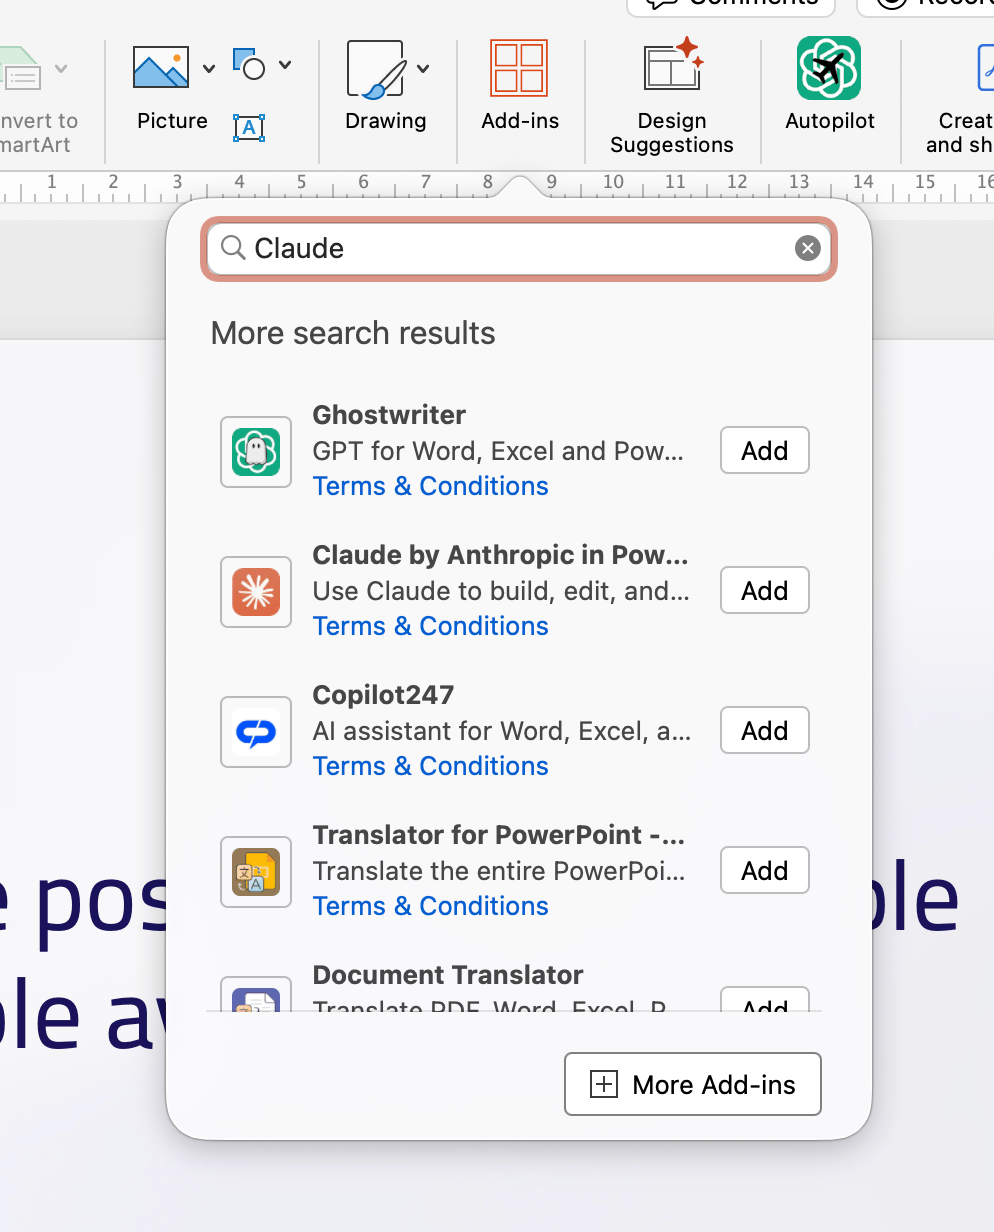The image size is (994, 1232).
Task: Open Design Suggestions icon
Action: coord(672,66)
